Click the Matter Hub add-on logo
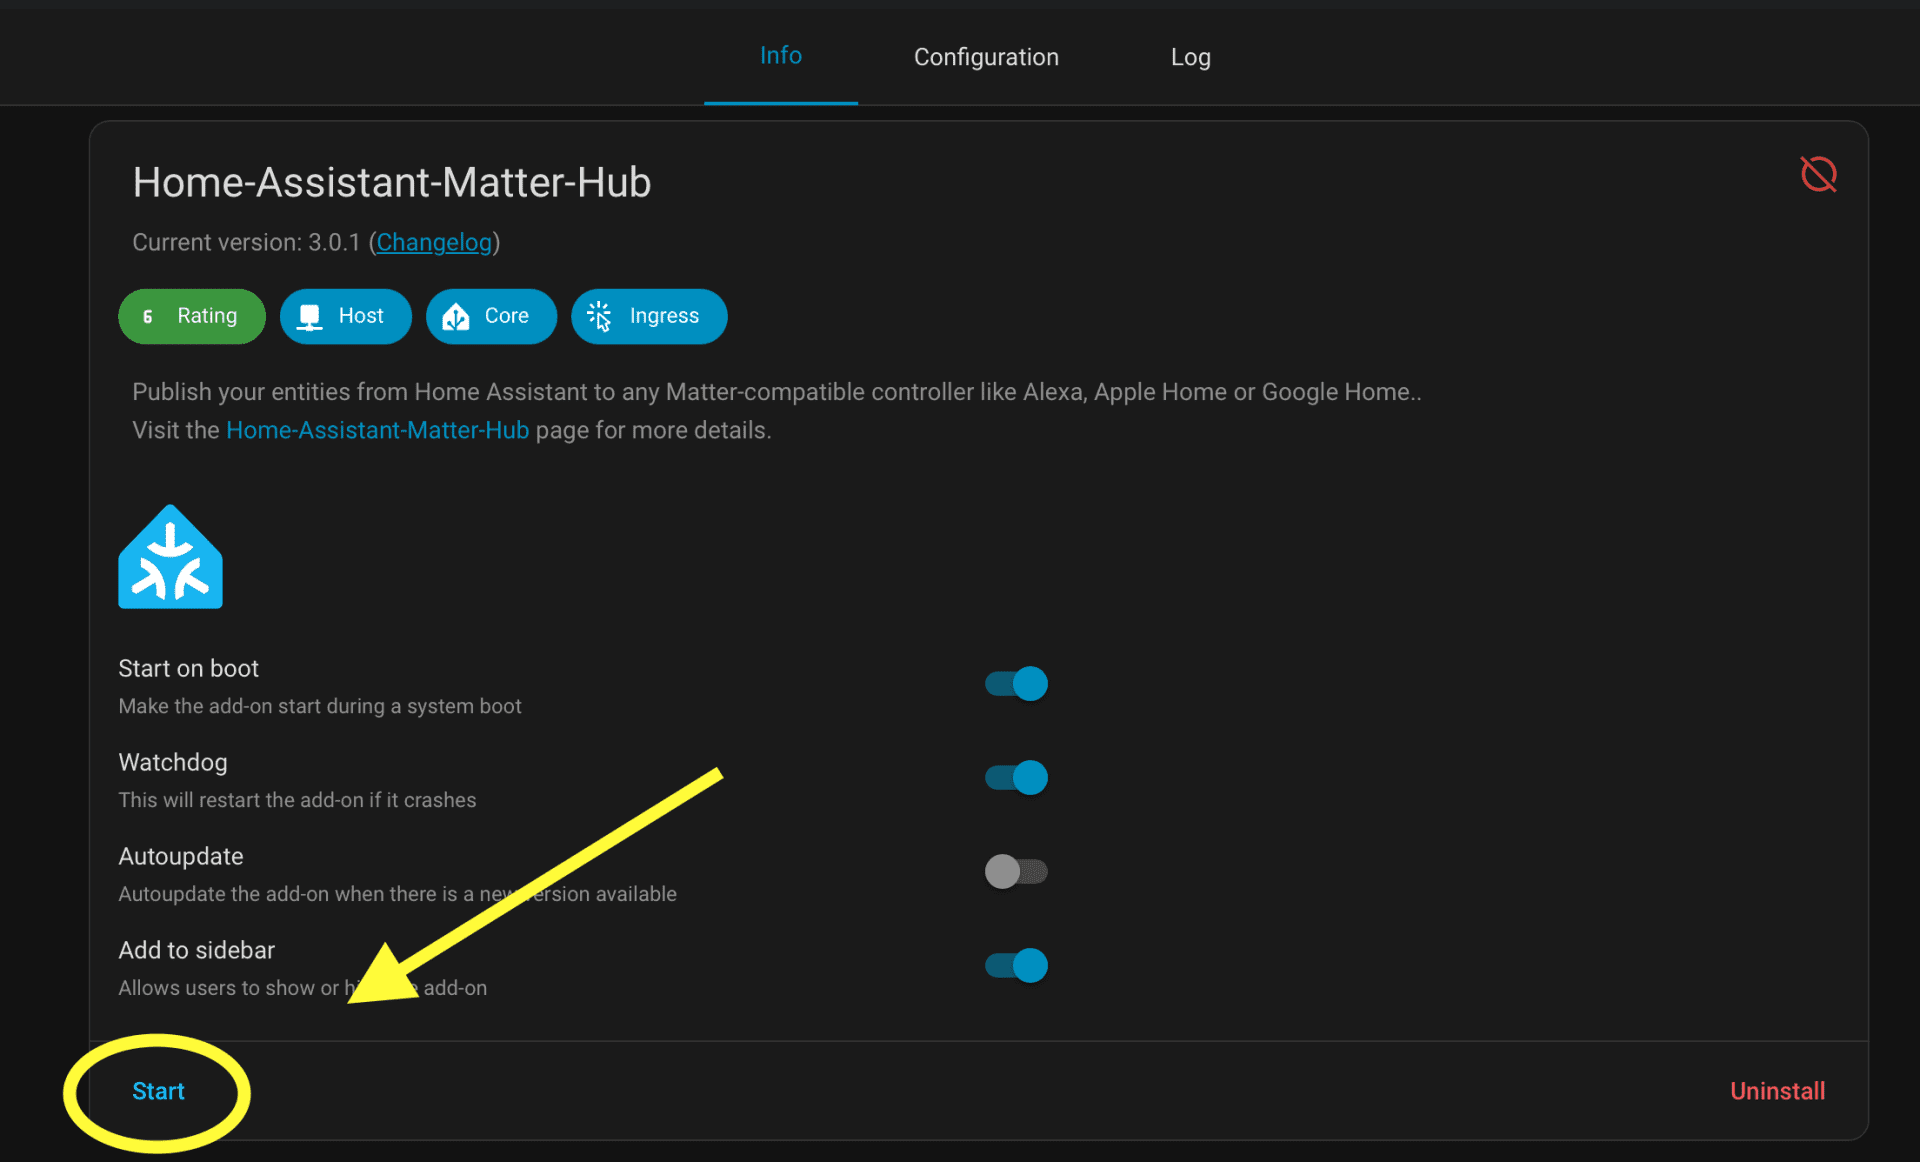Screen dimensions: 1920x1162 coord(170,557)
